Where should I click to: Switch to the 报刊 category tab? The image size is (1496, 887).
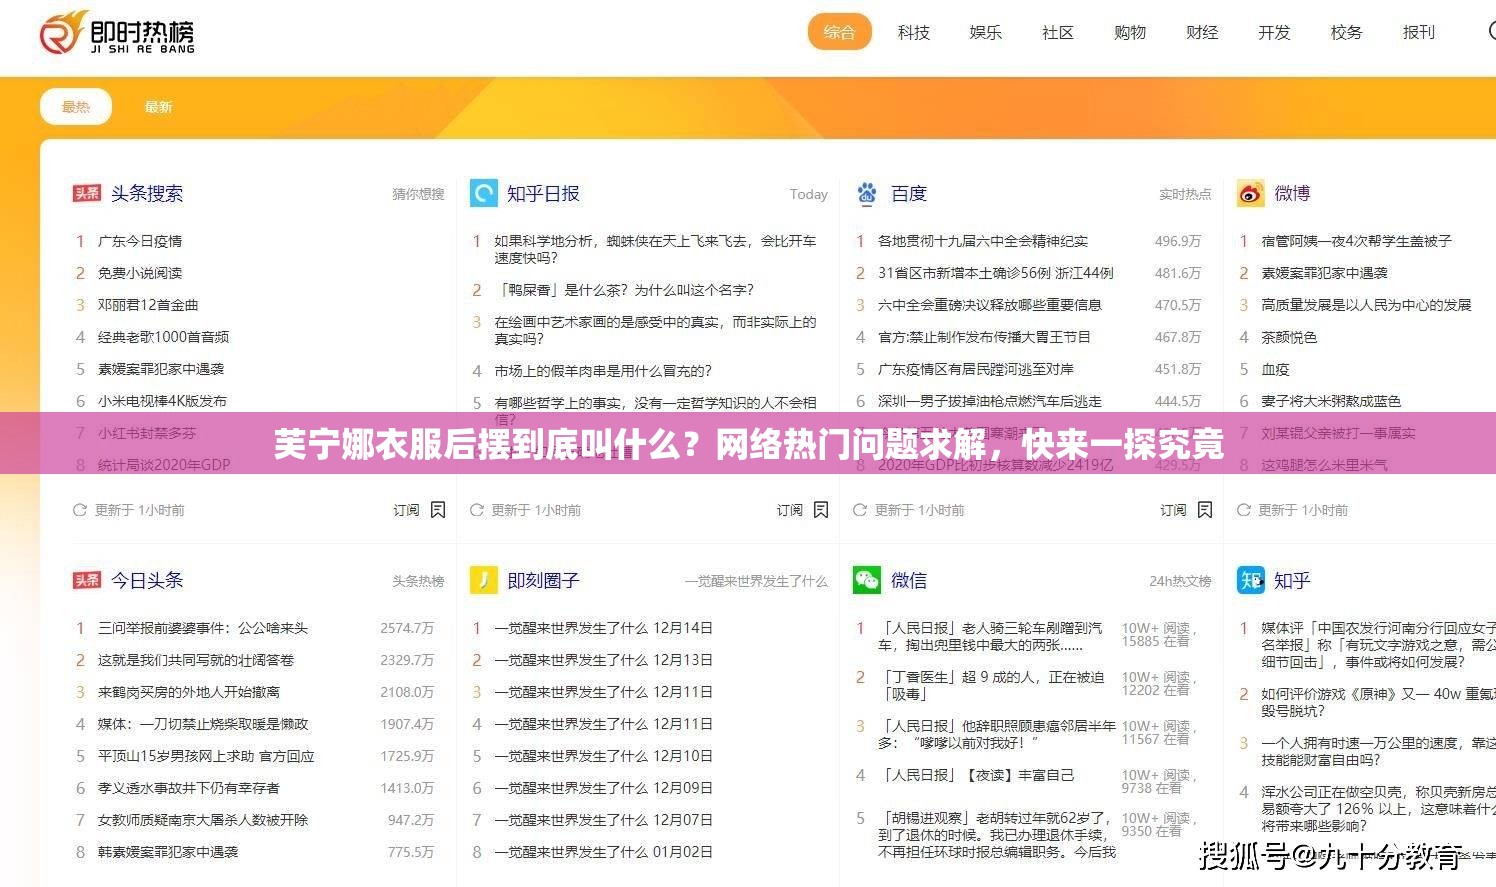(1418, 32)
